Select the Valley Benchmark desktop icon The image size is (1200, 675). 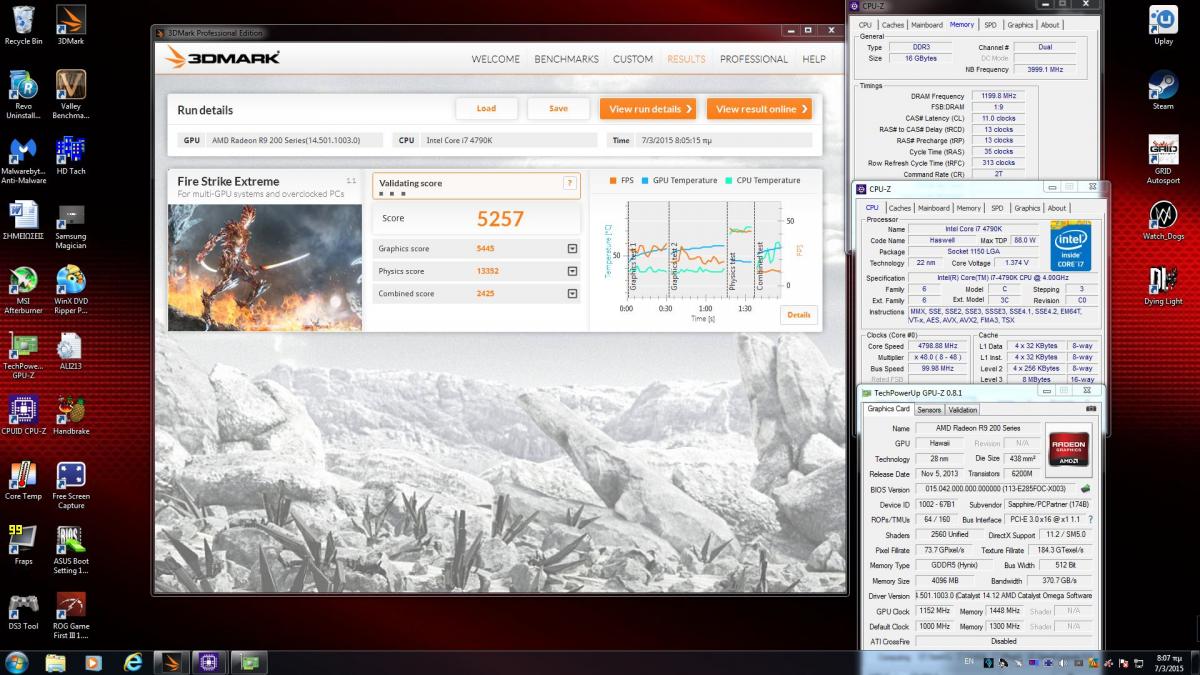pos(71,95)
